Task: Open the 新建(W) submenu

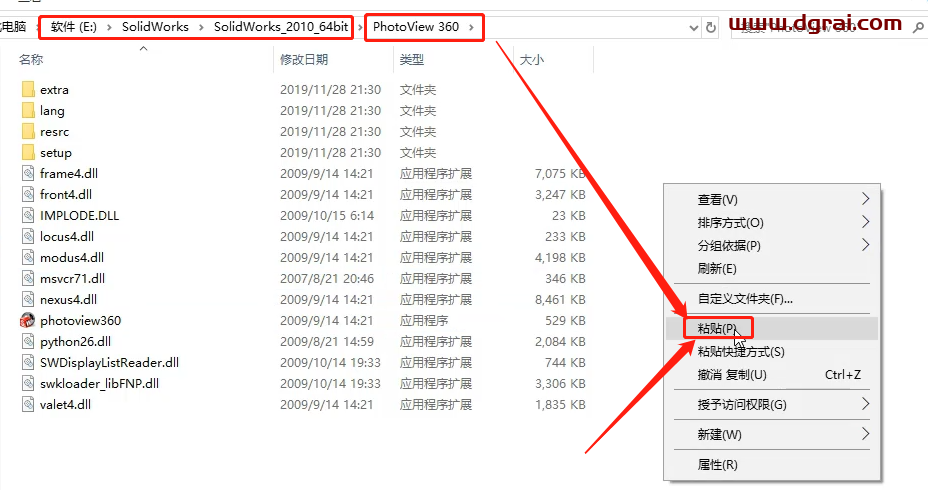Action: [x=772, y=434]
